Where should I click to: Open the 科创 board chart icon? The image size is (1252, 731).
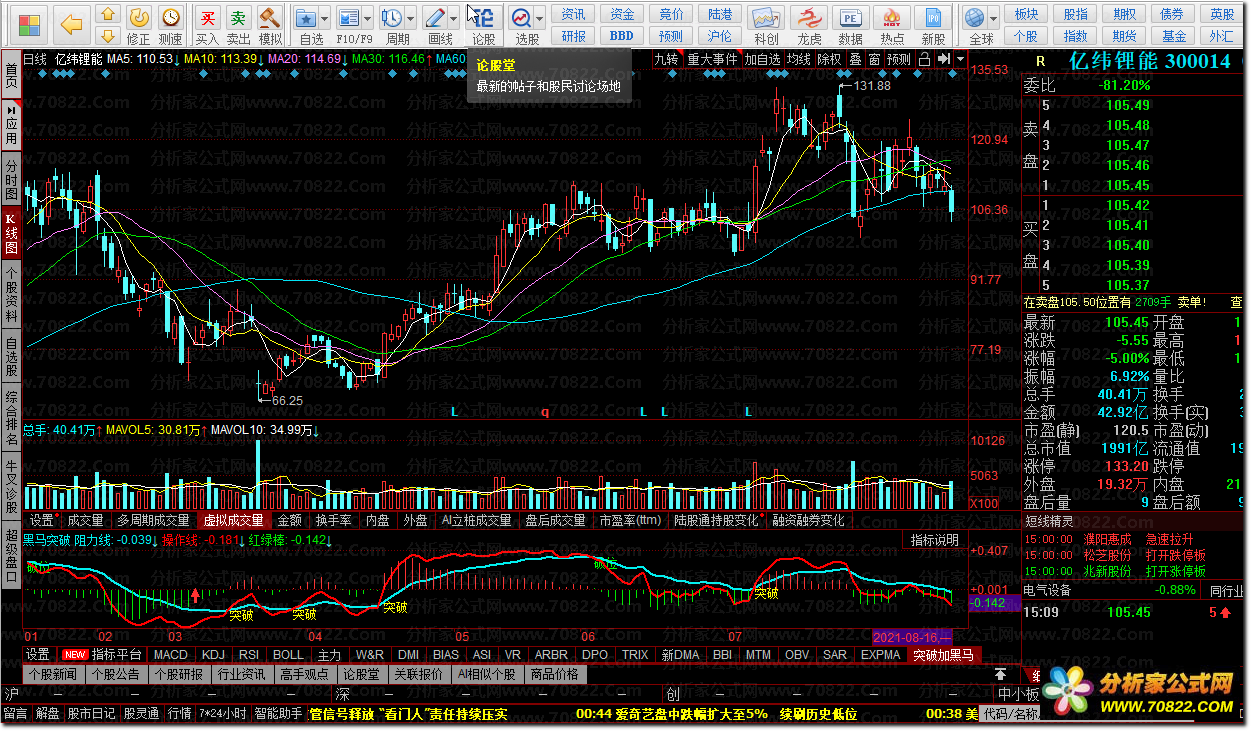766,26
